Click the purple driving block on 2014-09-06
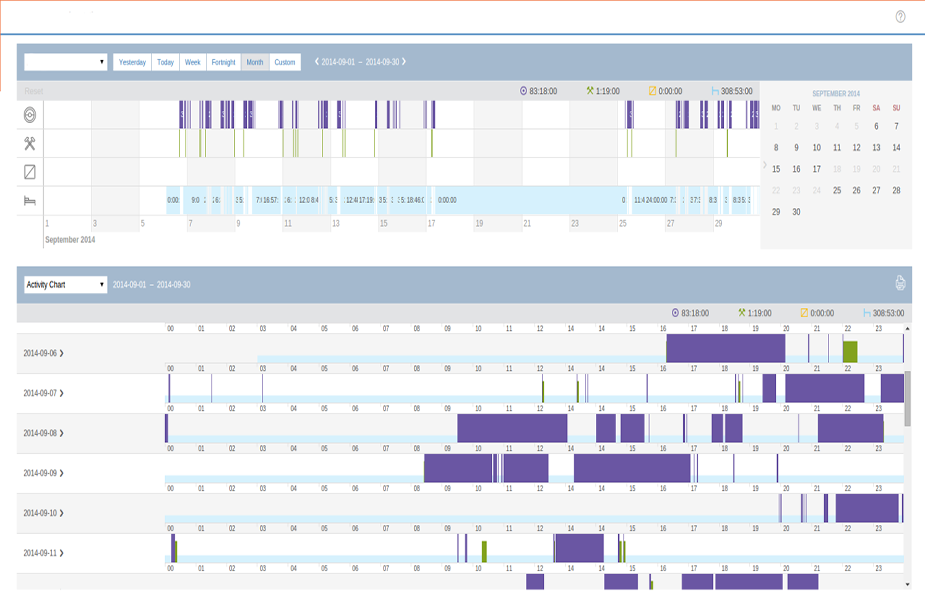The image size is (925, 591). (x=725, y=348)
